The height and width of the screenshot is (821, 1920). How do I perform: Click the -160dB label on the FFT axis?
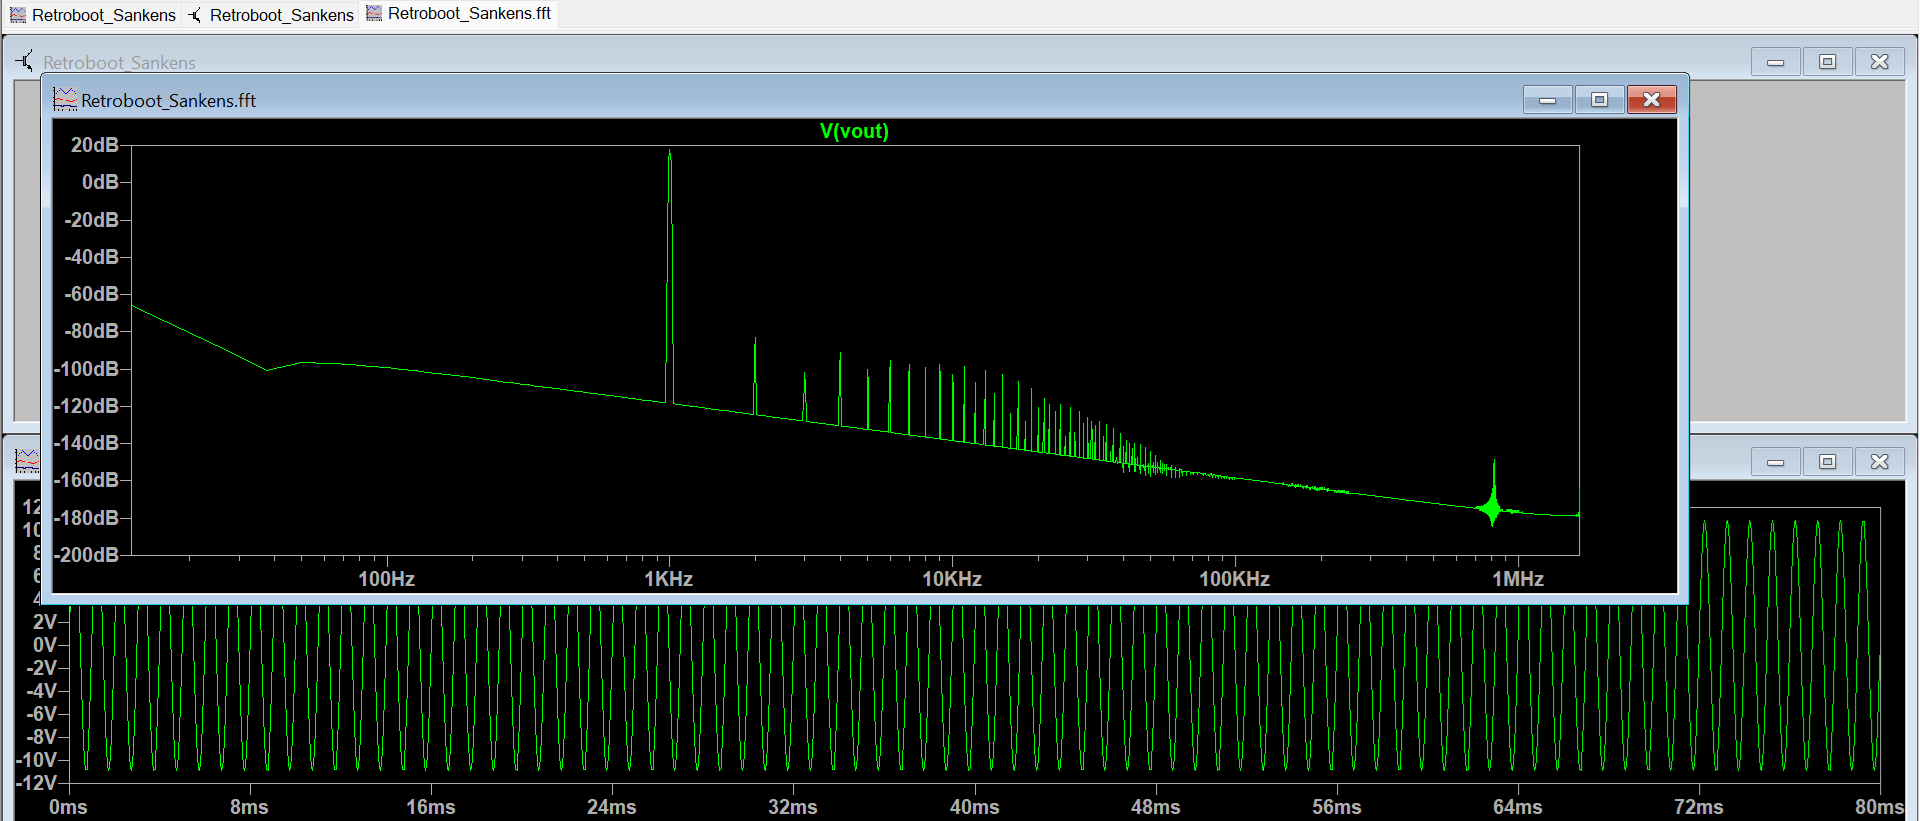(87, 480)
